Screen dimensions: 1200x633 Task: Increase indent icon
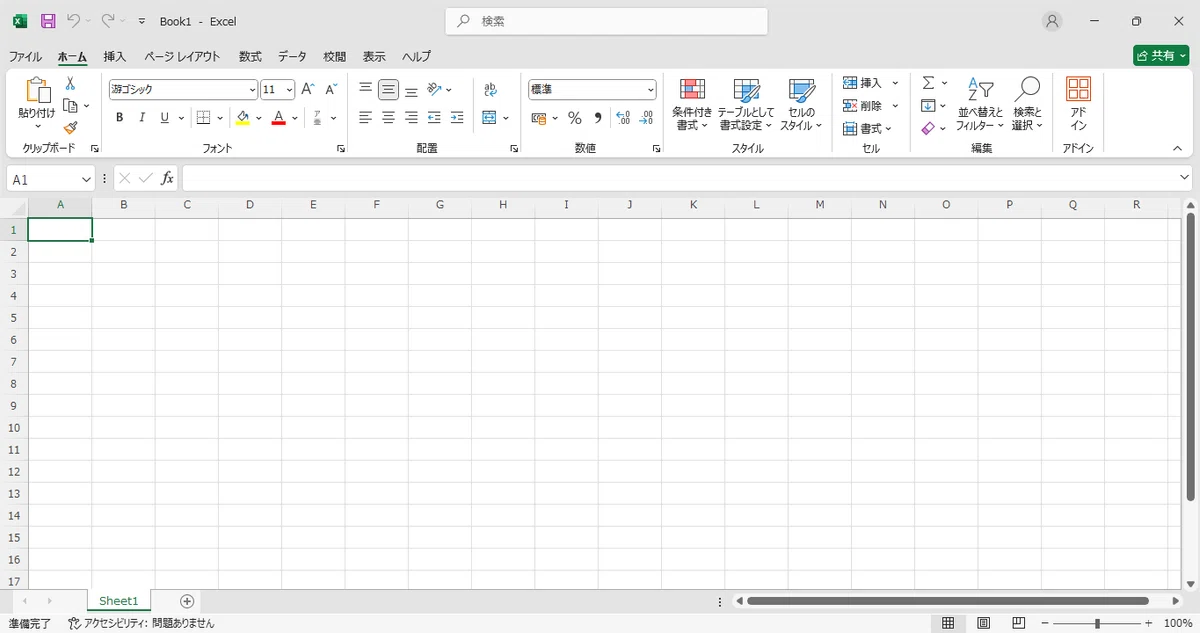(457, 118)
